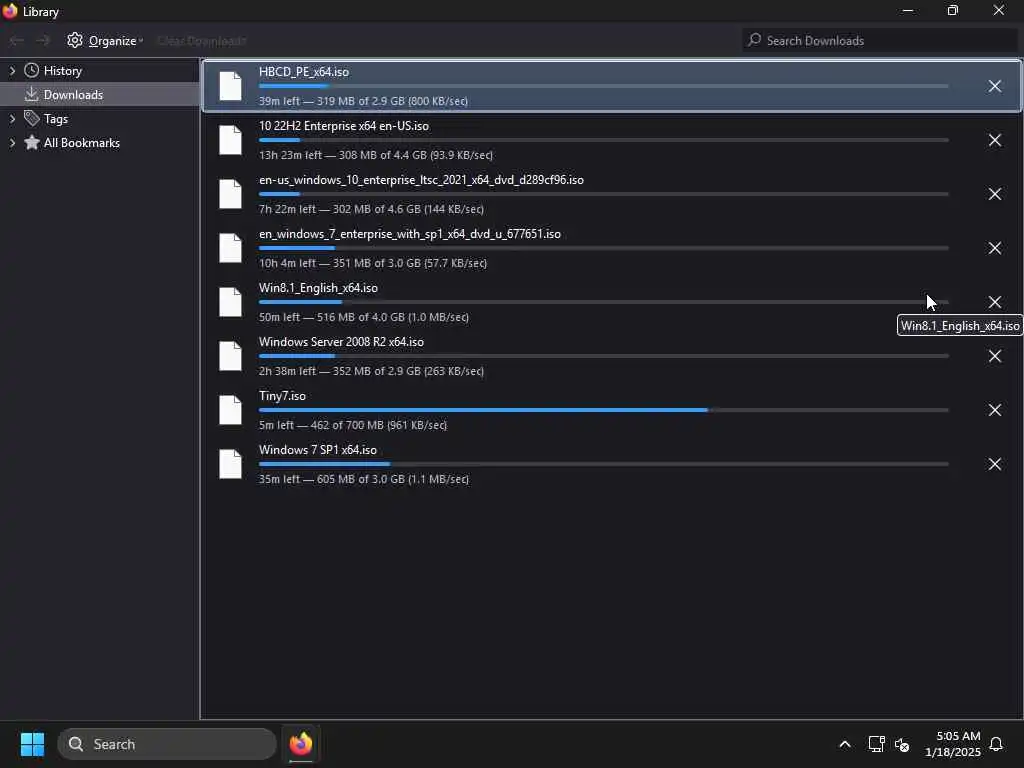Click status '35m left — 605 MB of 3.0 GB'
This screenshot has width=1024, height=768.
click(x=364, y=479)
